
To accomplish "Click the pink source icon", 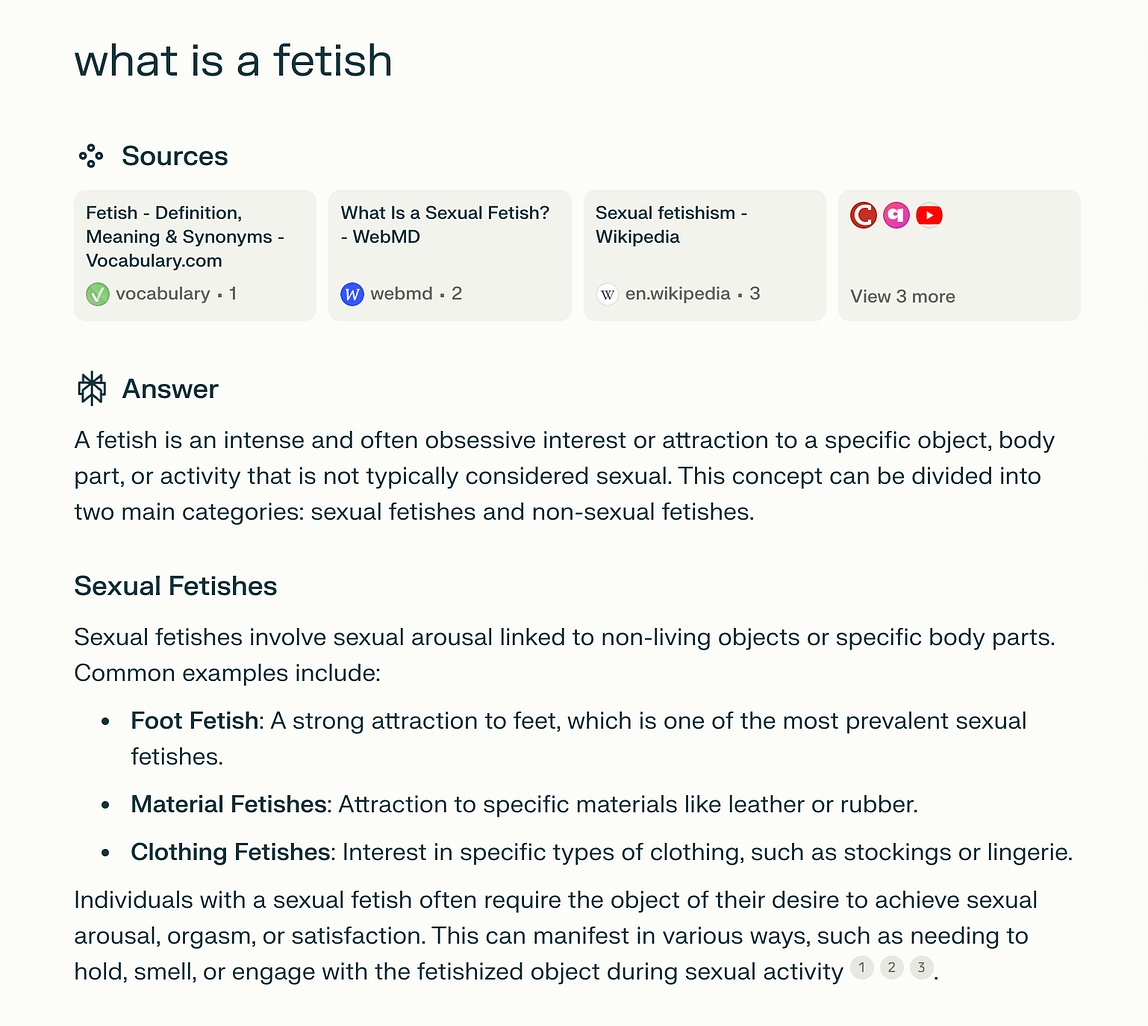I will (x=896, y=215).
